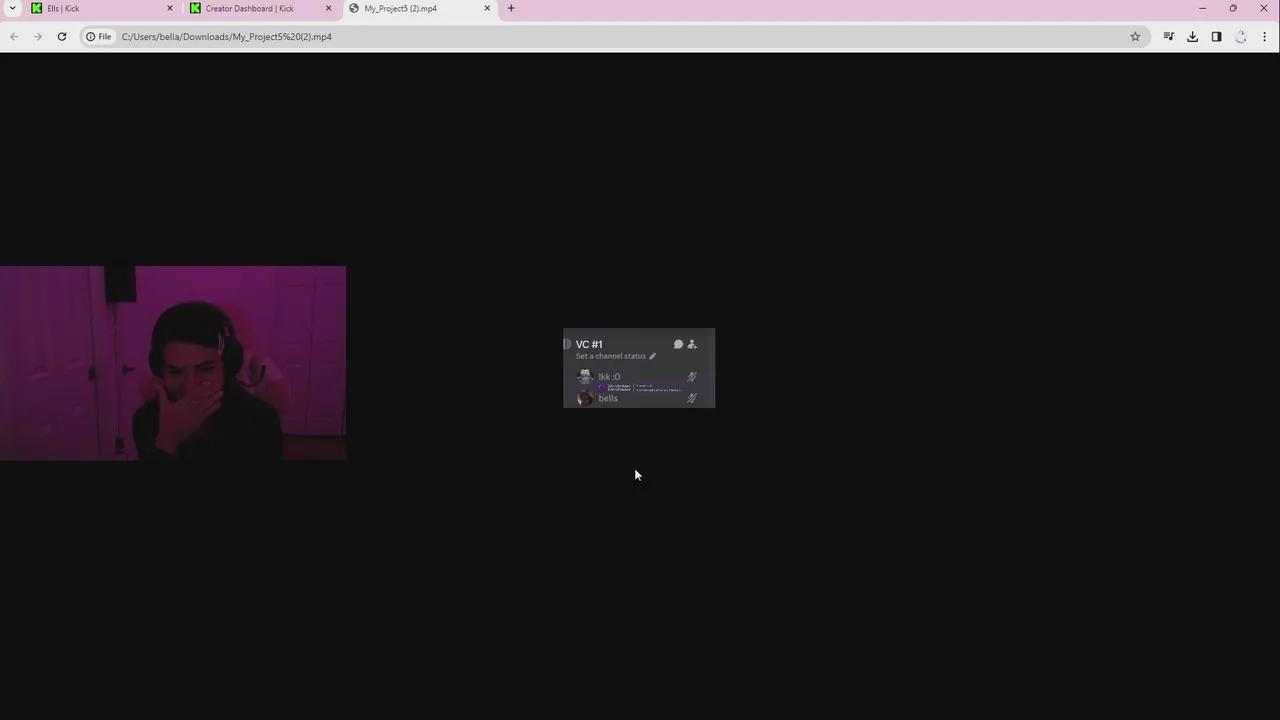Click the browser profile avatar icon
Screen dimensions: 1280x720
pos(1240,37)
